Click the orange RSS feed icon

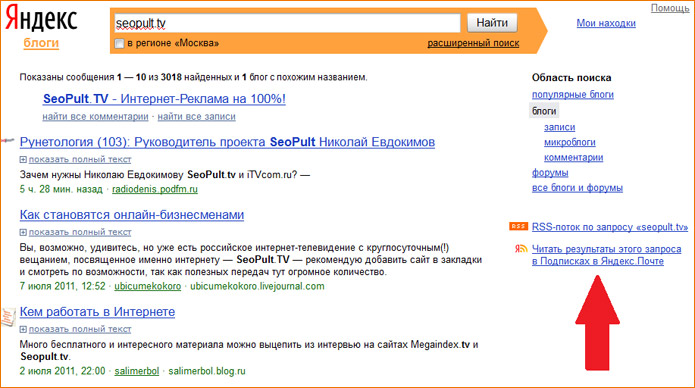tap(518, 227)
